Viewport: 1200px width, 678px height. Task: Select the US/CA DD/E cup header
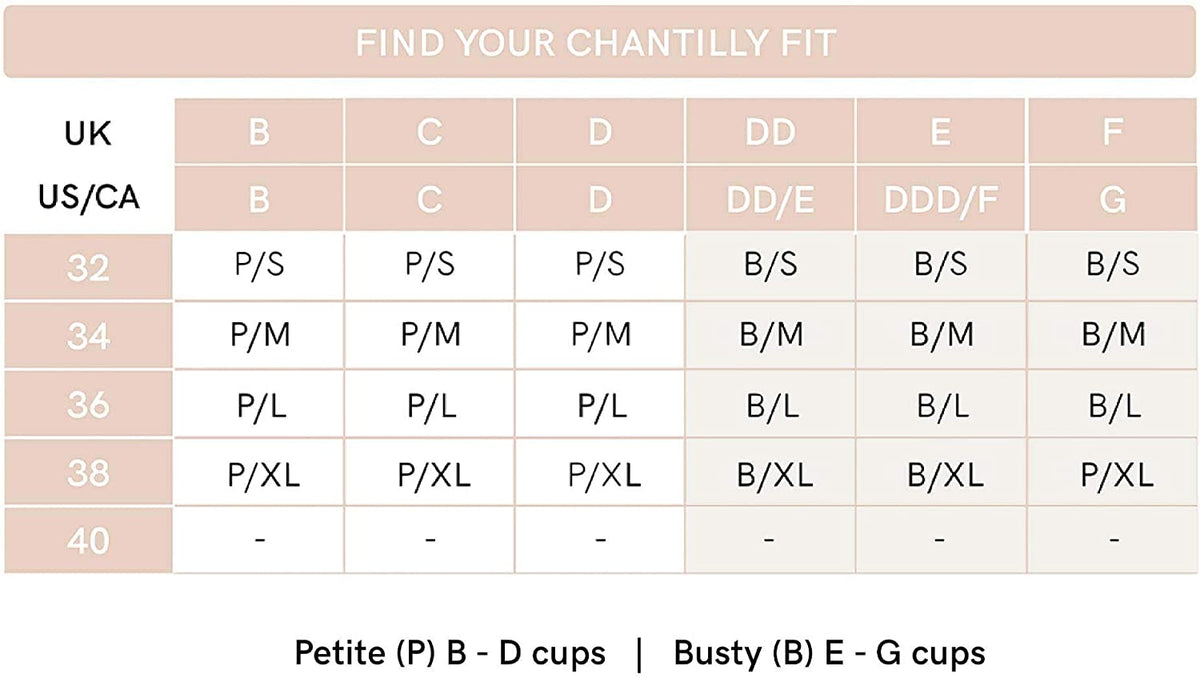(770, 199)
